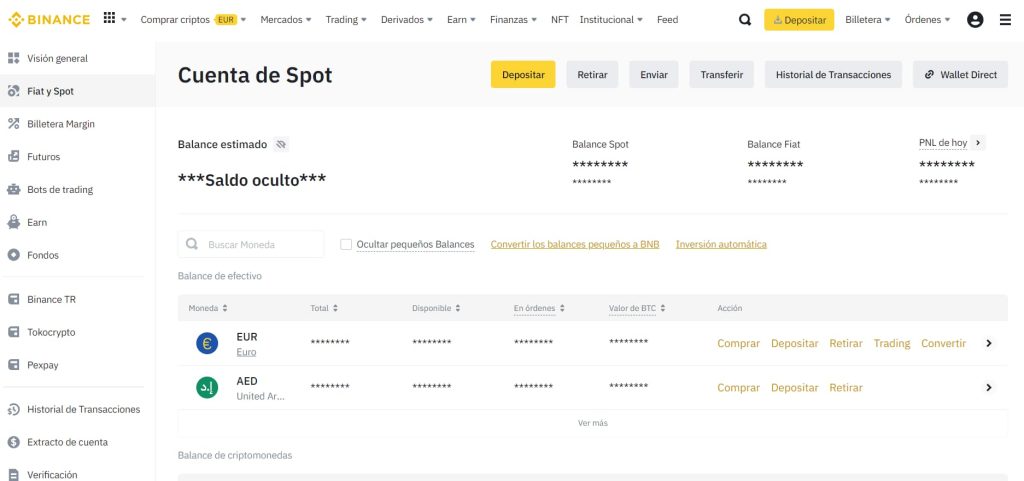Click Comprar in the EUR row
The height and width of the screenshot is (481, 1024).
[x=739, y=343]
